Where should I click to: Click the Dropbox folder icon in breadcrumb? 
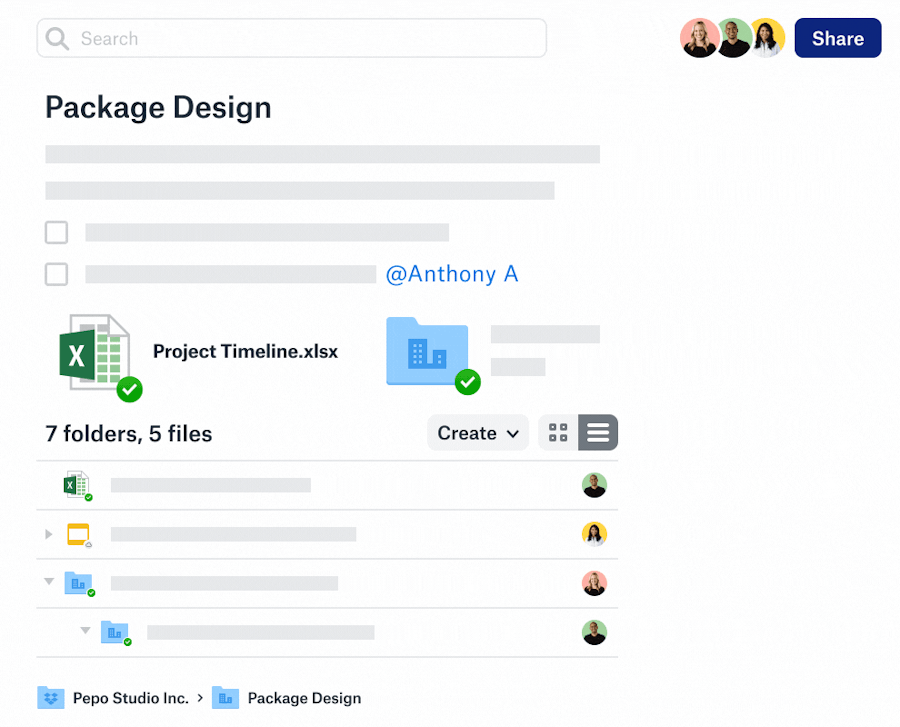[51, 697]
